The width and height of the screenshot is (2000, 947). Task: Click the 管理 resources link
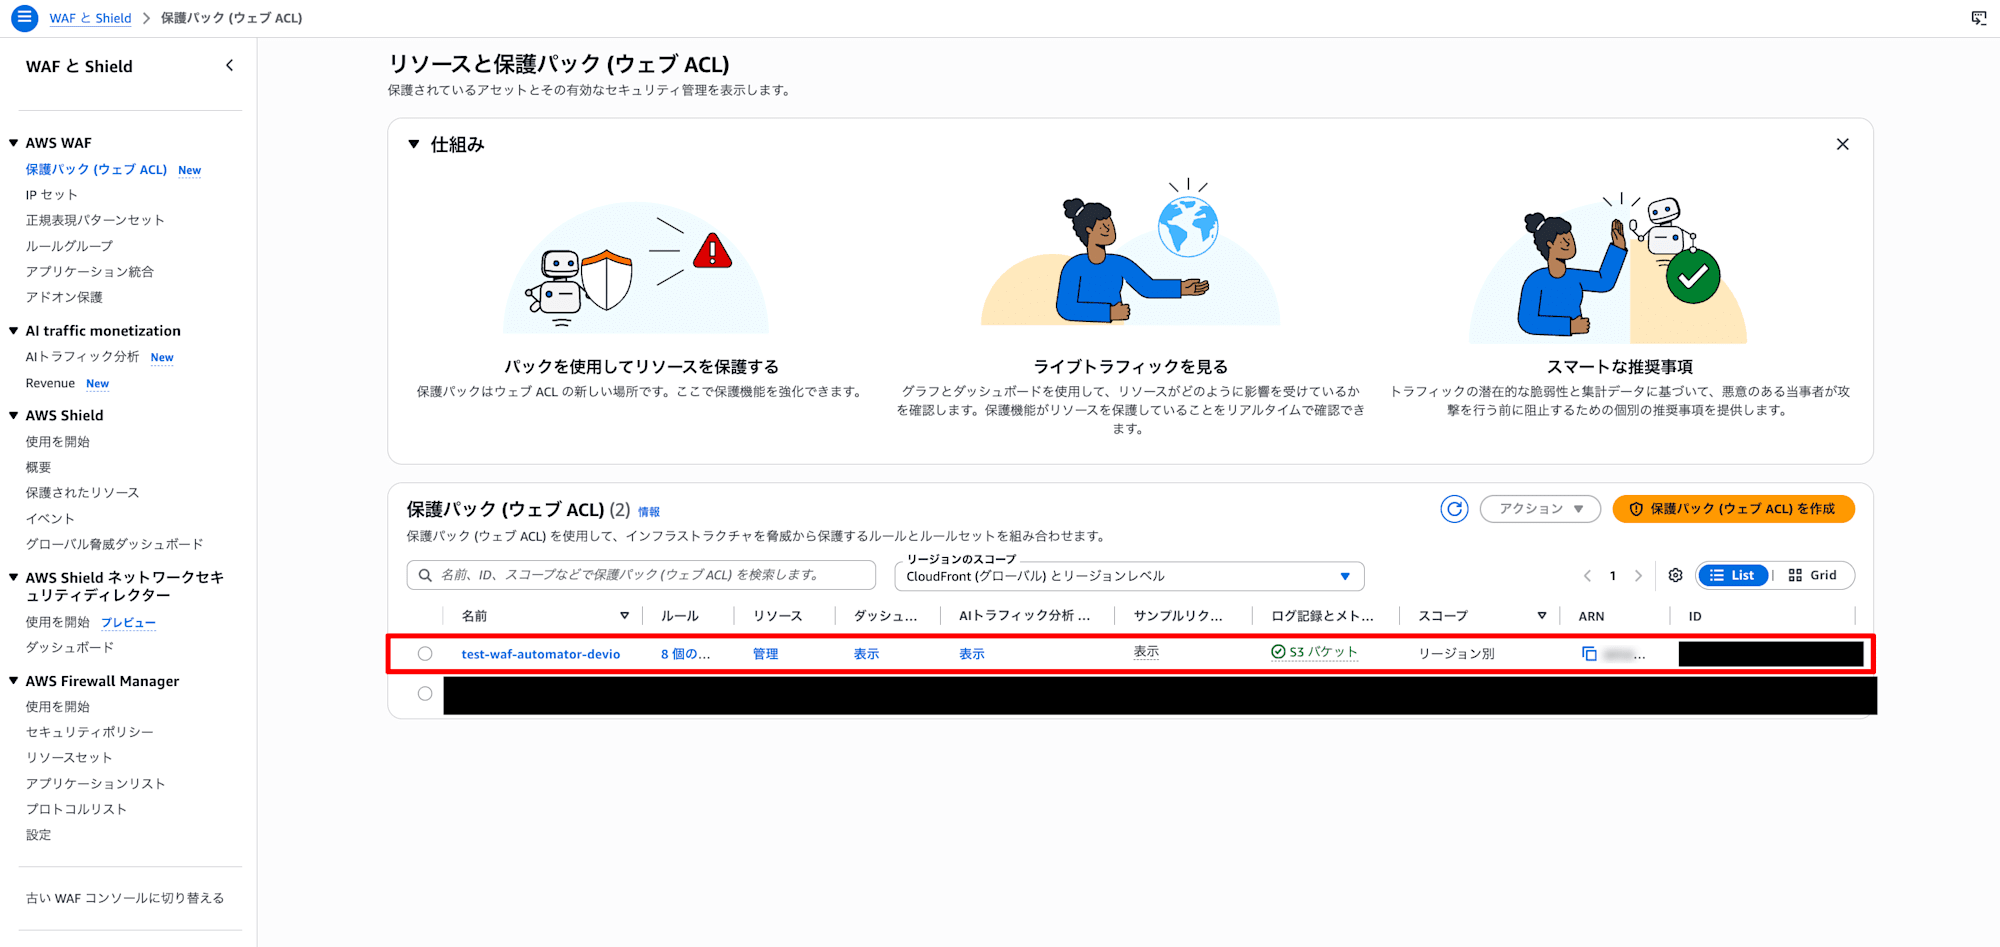[765, 654]
